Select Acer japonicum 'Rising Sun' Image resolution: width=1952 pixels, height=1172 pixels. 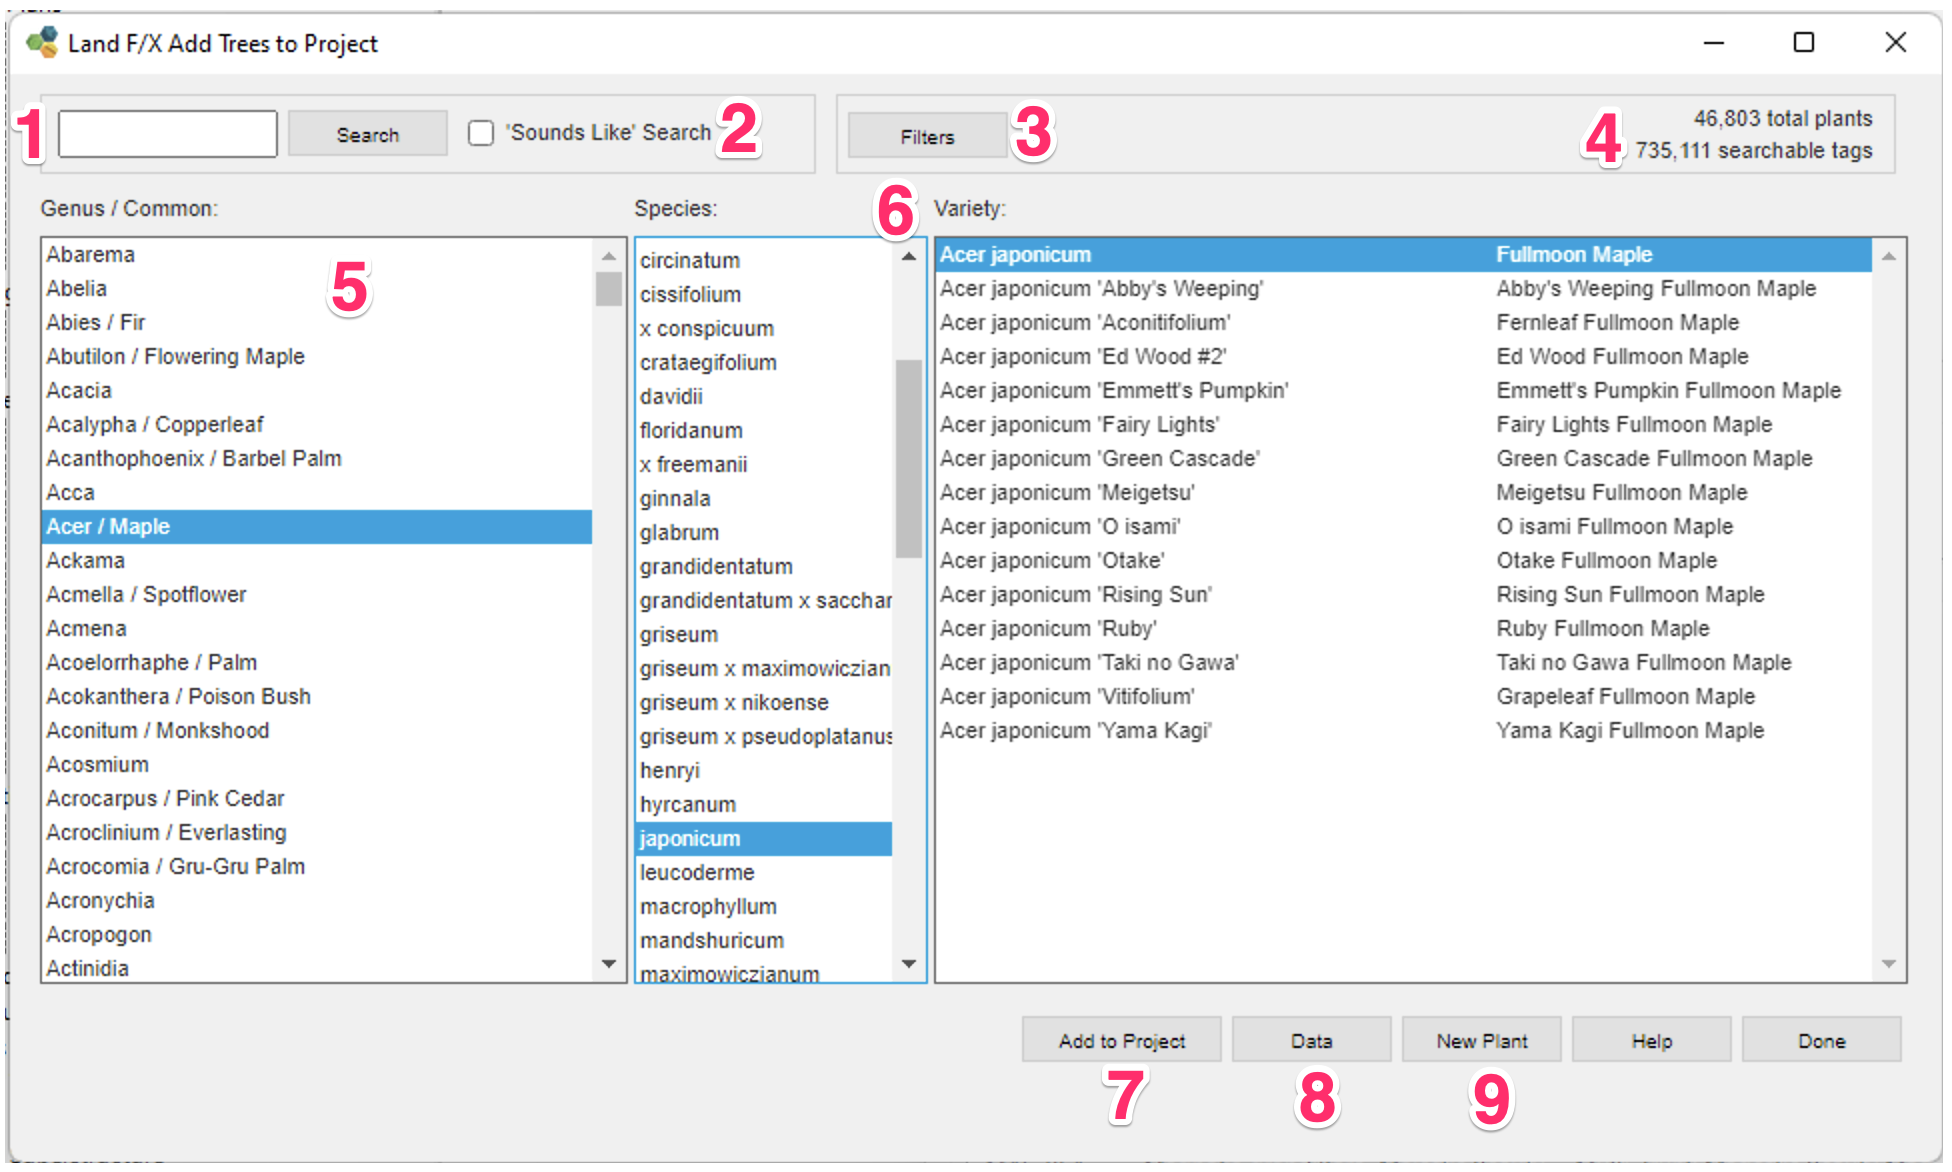click(1403, 595)
